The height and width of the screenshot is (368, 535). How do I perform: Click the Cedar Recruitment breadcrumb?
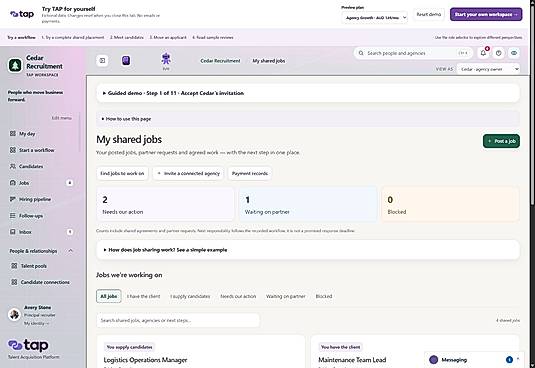click(x=220, y=61)
